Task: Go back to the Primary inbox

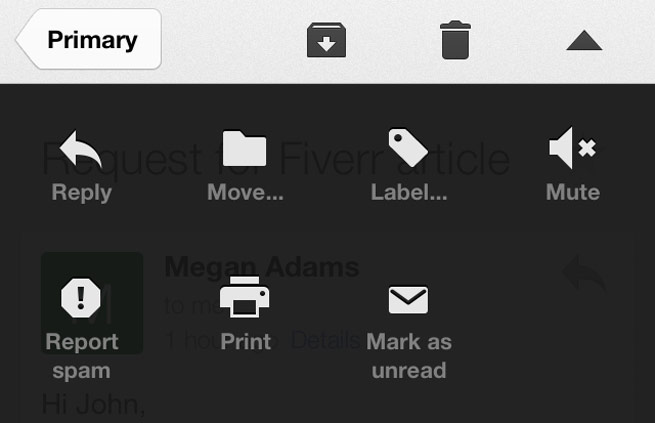Action: click(x=89, y=39)
